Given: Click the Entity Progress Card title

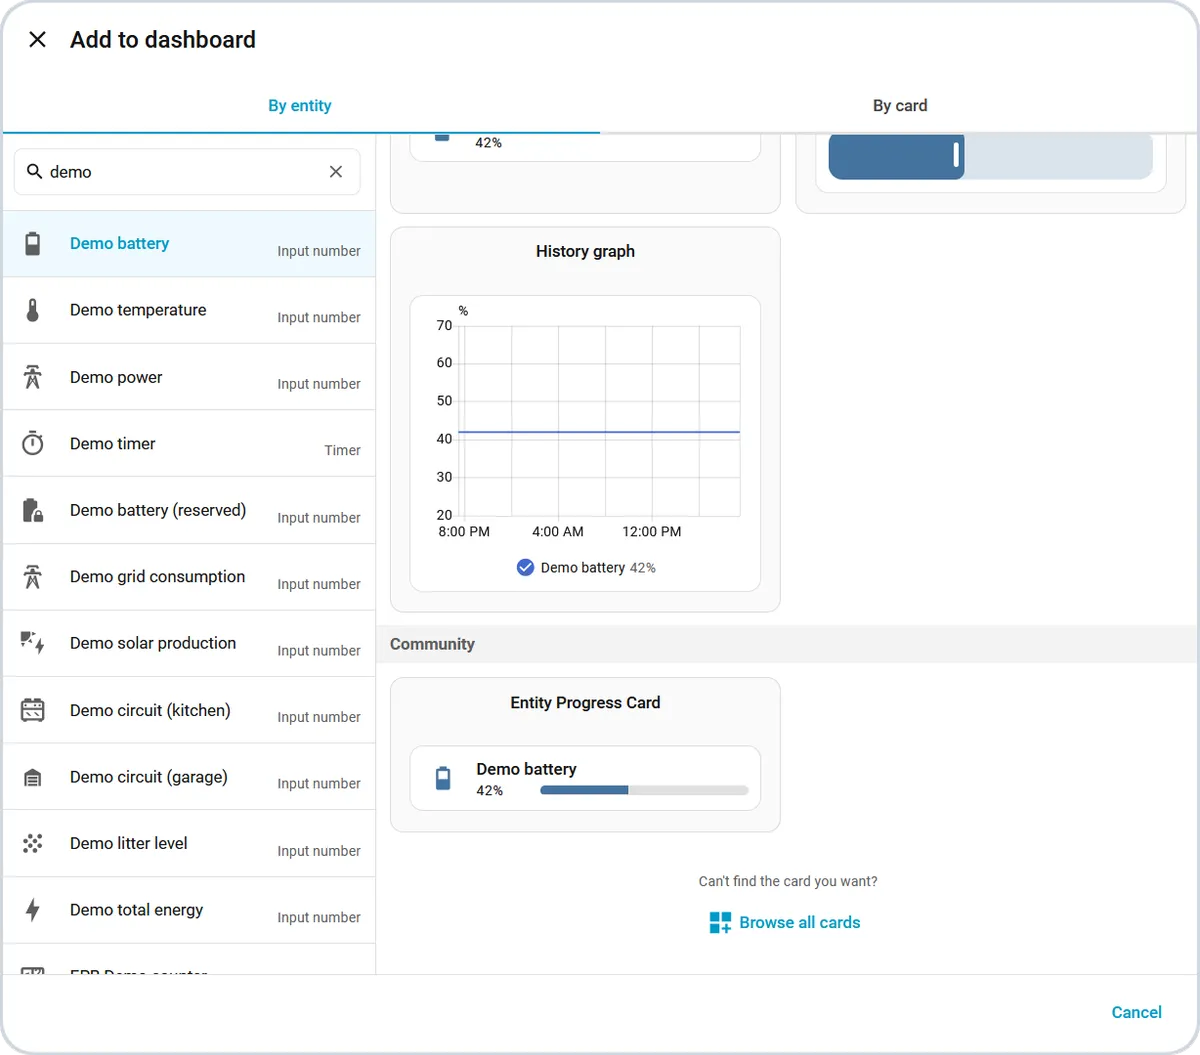Looking at the screenshot, I should (x=585, y=703).
